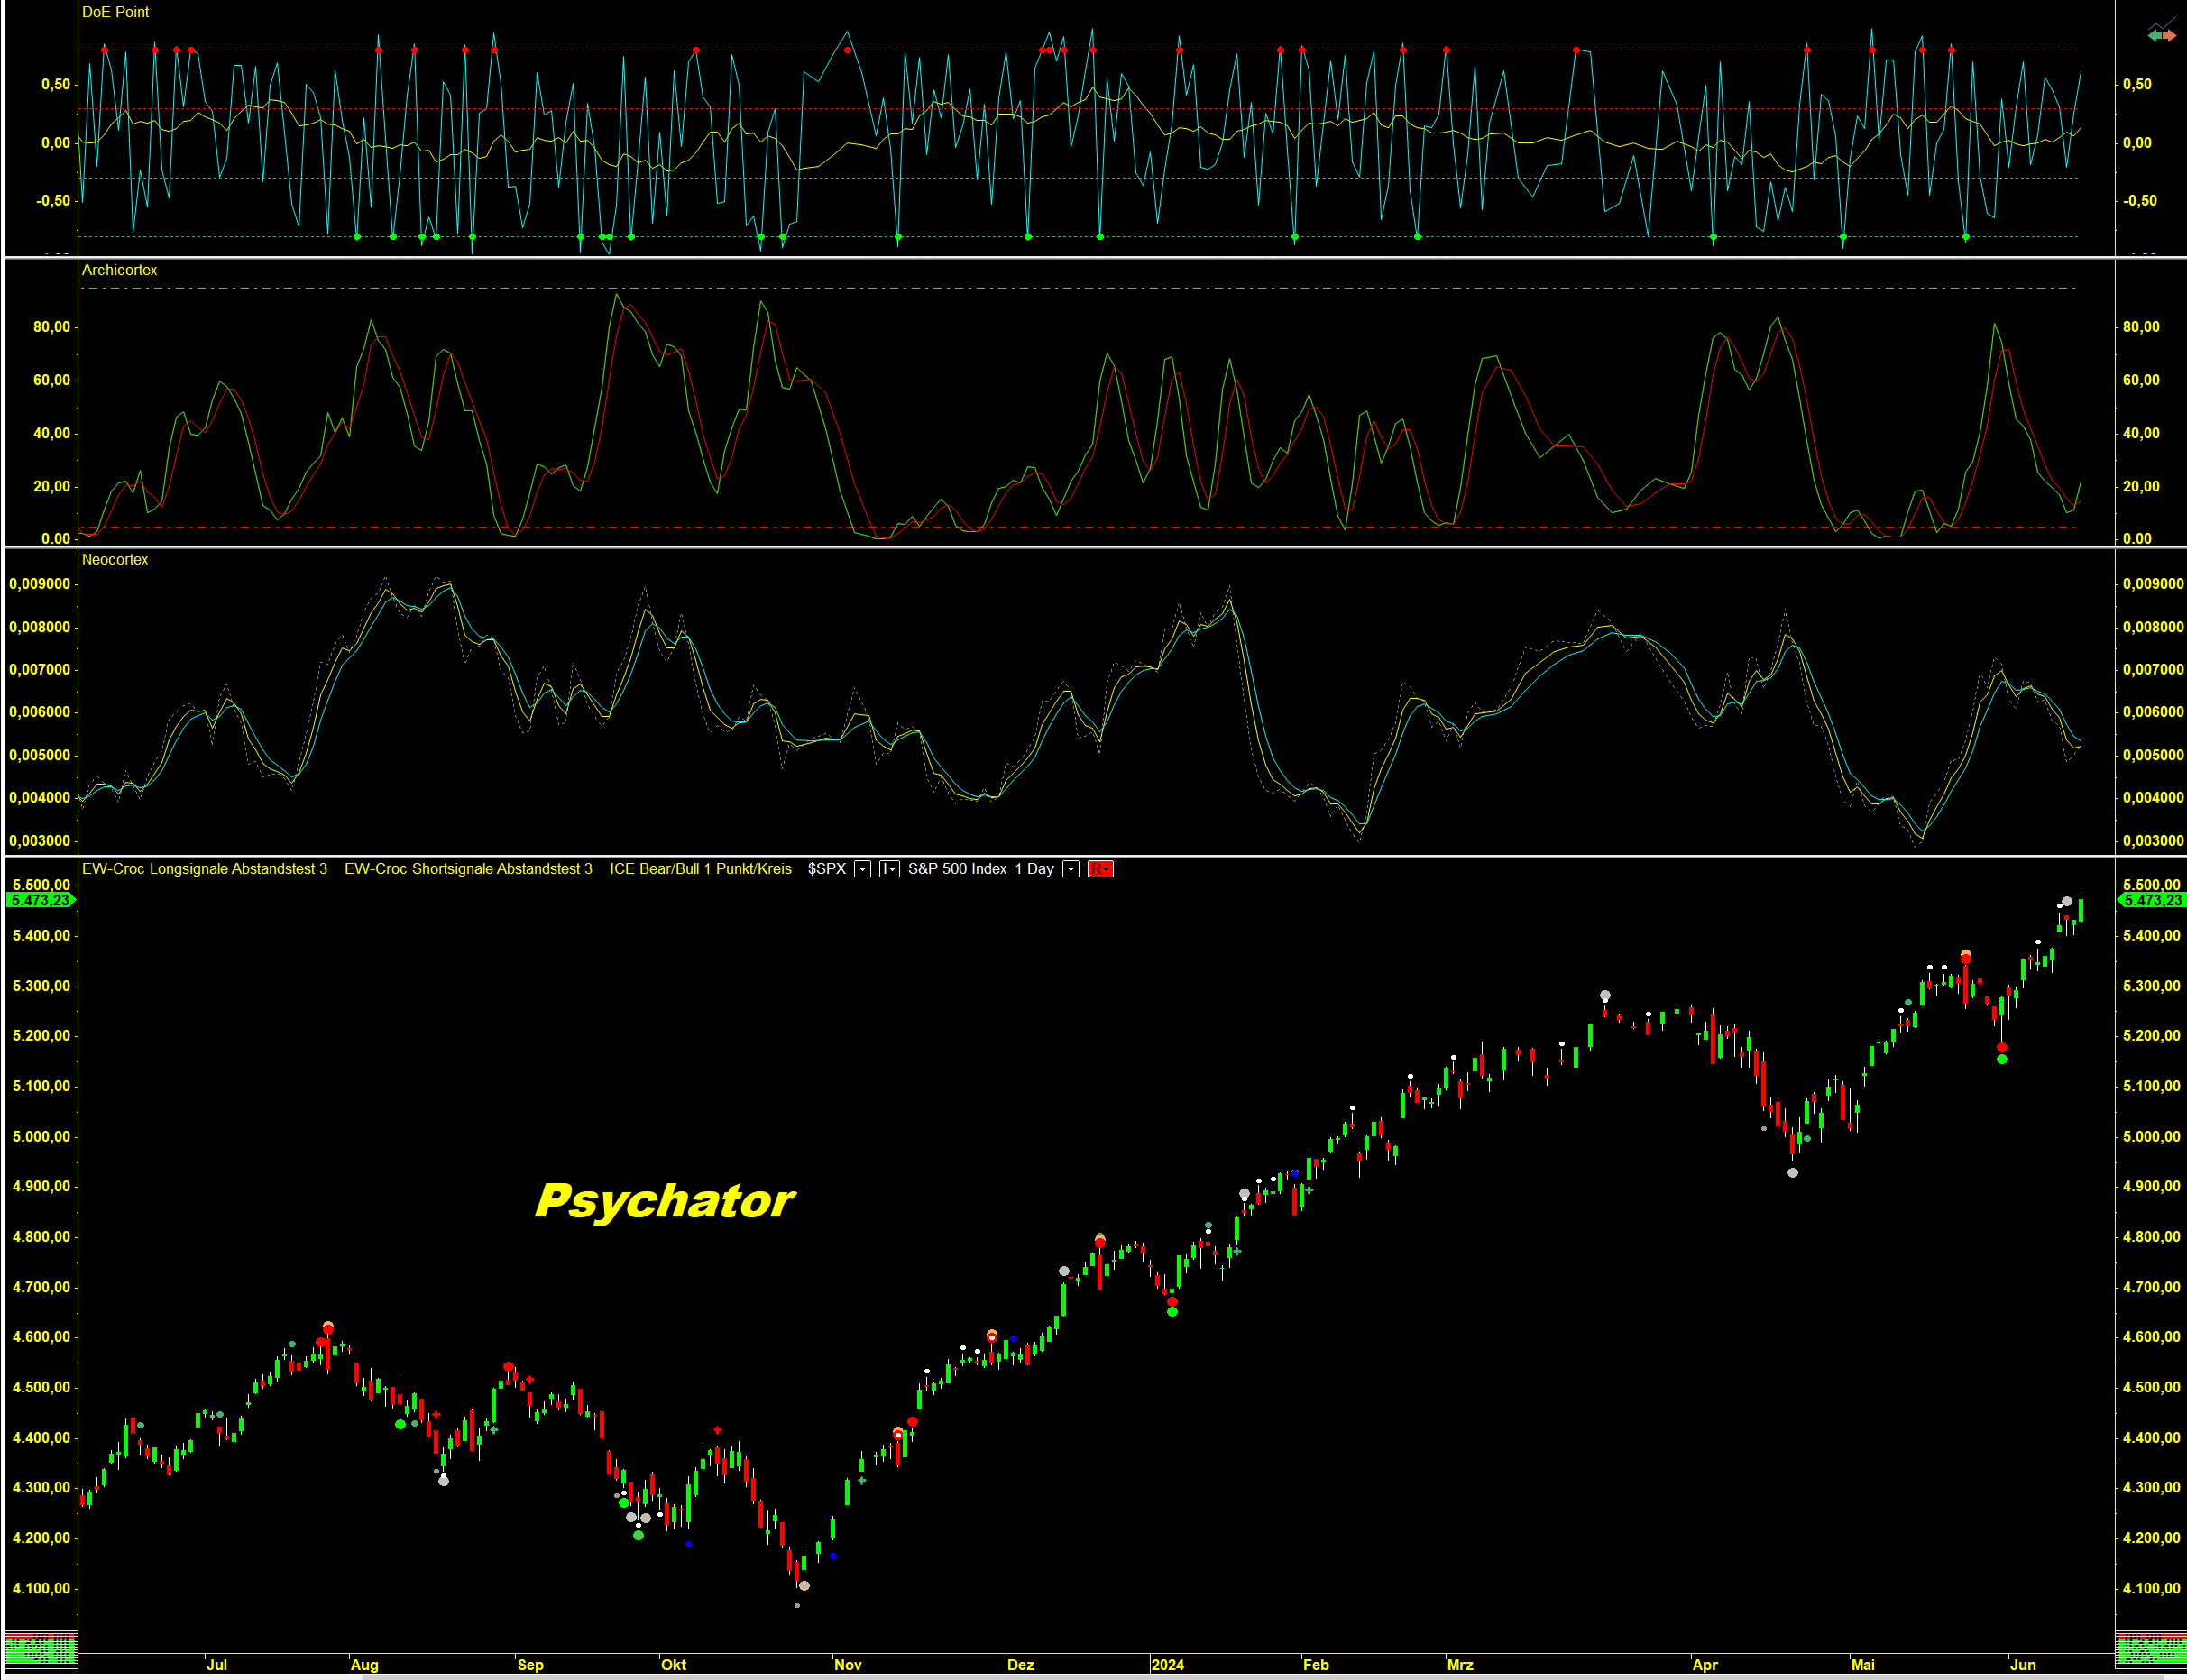Select EW-Croc Longsignale Abstandstest 3 label
The width and height of the screenshot is (2187, 1680).
(204, 869)
